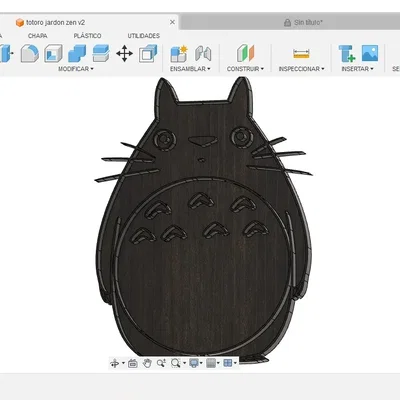The height and width of the screenshot is (400, 400).
Task: Activate the Zoom magnifier tool
Action: point(161,363)
